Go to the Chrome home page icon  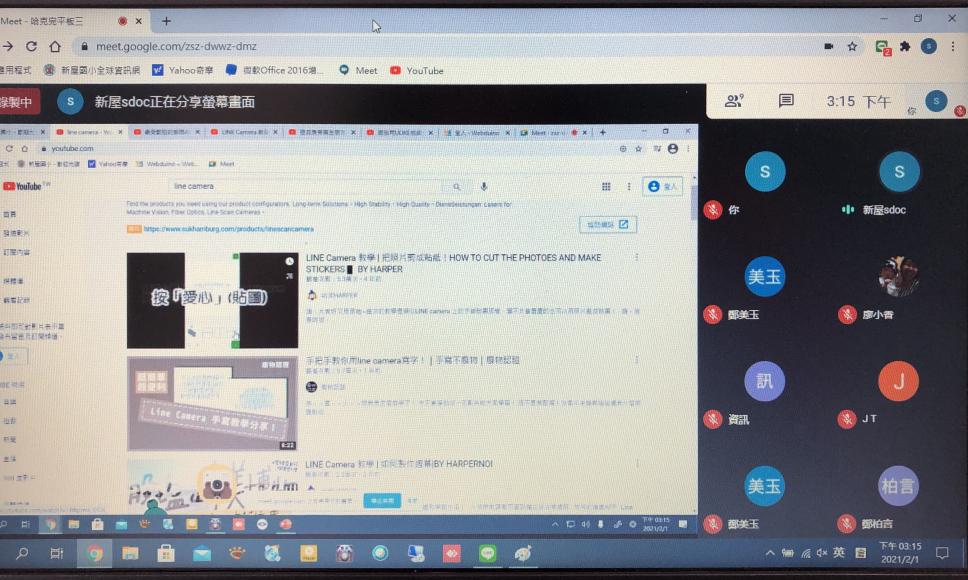coord(55,46)
